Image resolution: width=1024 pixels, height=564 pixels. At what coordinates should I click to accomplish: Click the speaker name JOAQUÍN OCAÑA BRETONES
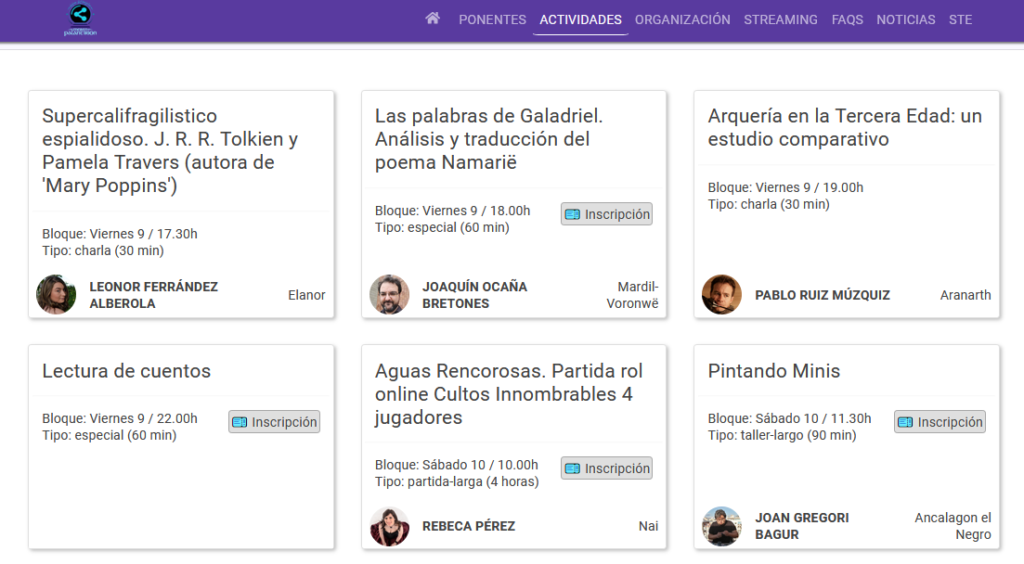(x=474, y=295)
